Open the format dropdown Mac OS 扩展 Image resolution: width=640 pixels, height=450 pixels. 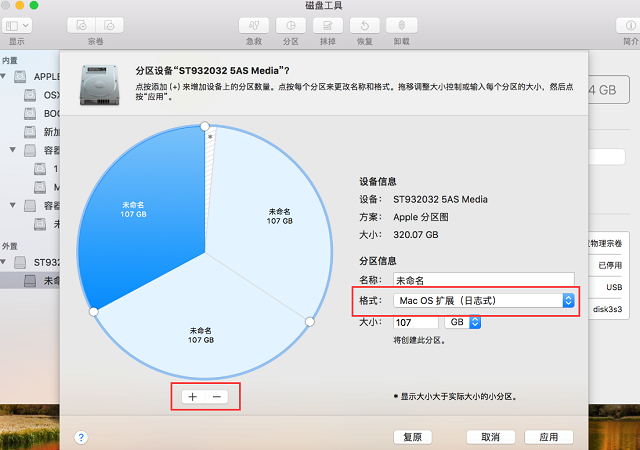point(484,300)
